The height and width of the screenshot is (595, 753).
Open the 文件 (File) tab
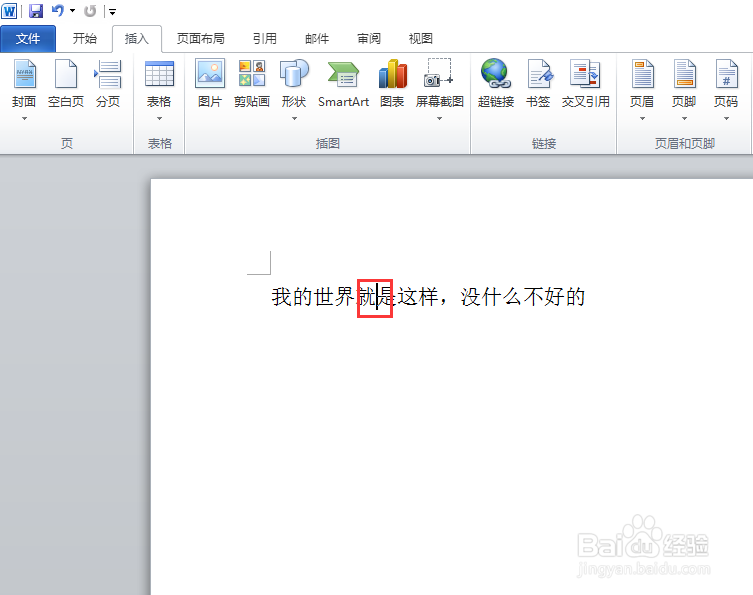(28, 38)
